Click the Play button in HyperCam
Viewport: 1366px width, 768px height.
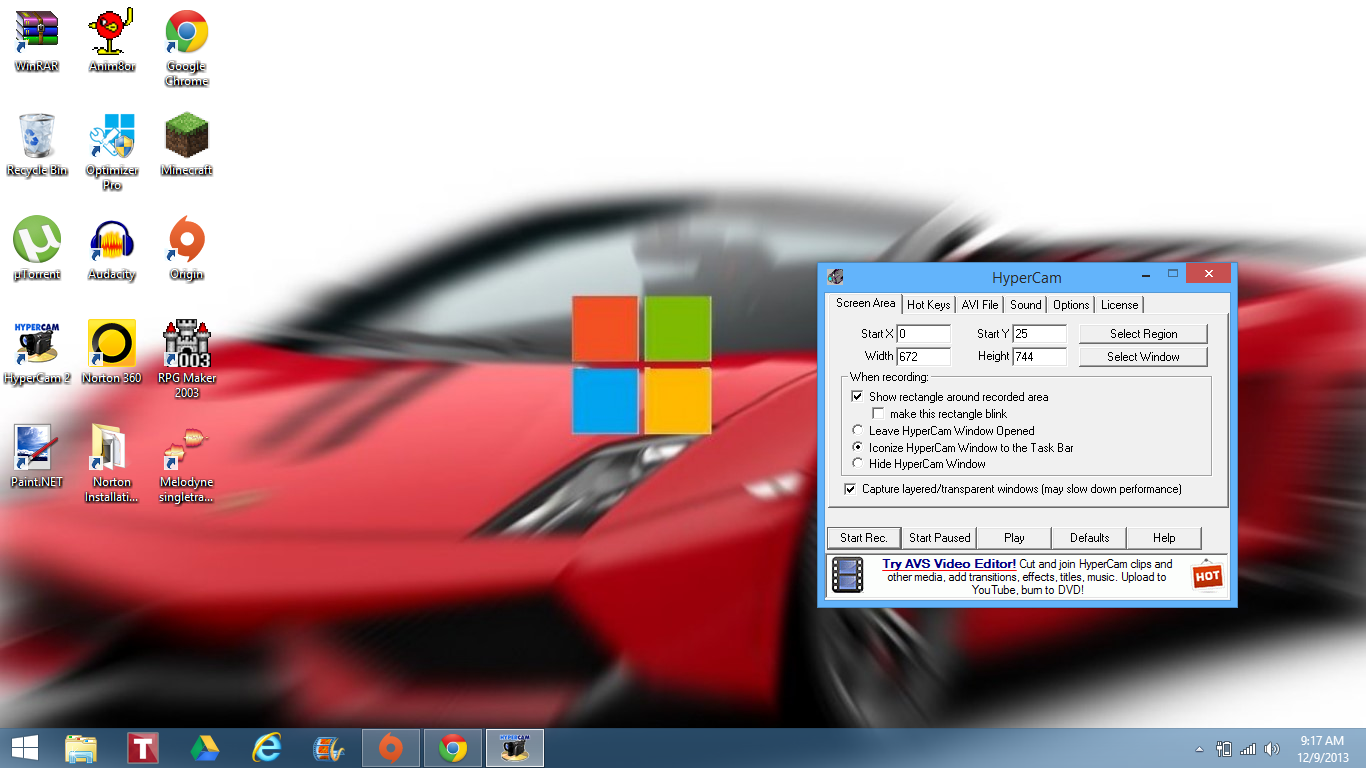tap(1014, 538)
